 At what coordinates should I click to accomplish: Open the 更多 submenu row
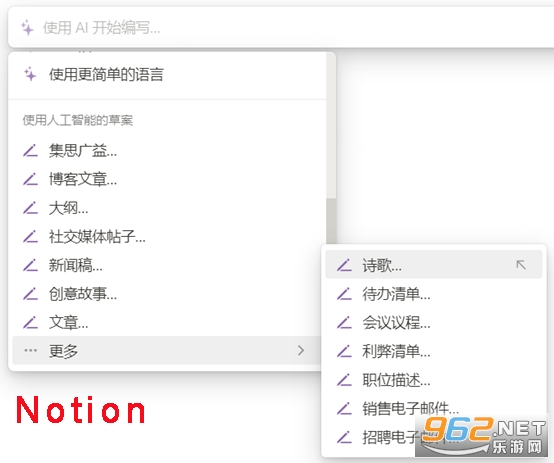tap(167, 351)
